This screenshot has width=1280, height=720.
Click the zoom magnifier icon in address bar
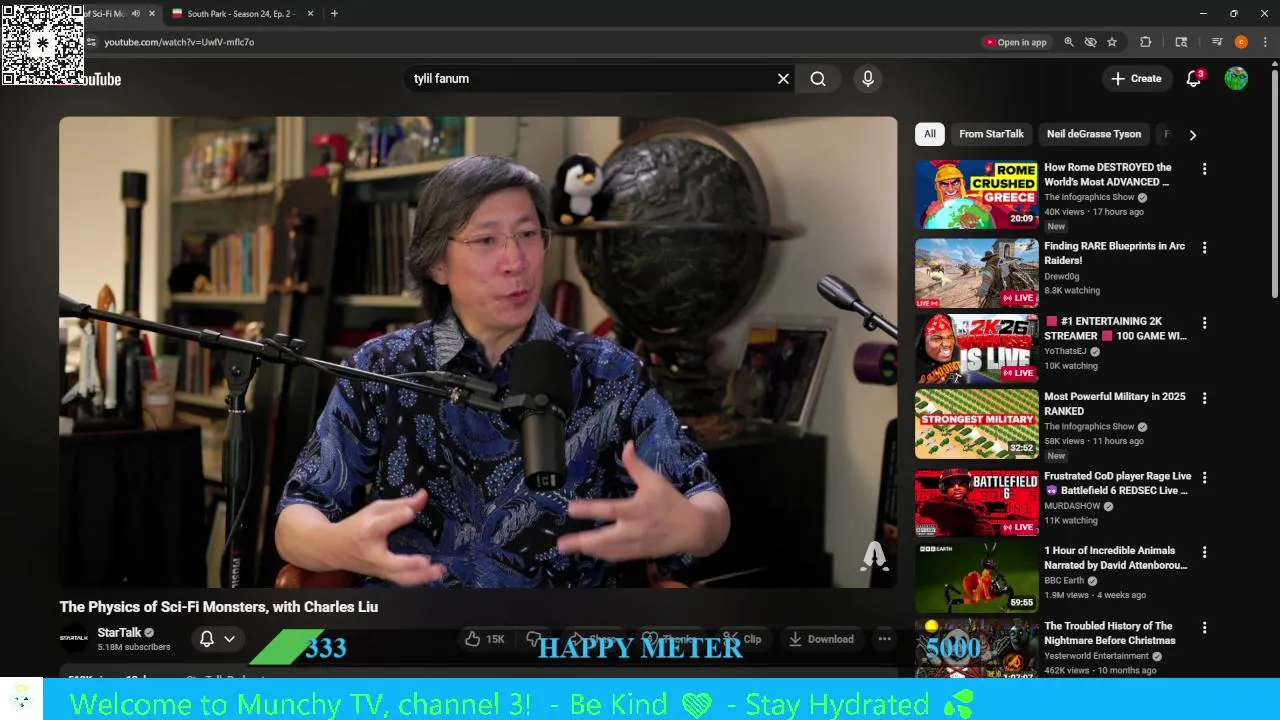pos(1068,42)
